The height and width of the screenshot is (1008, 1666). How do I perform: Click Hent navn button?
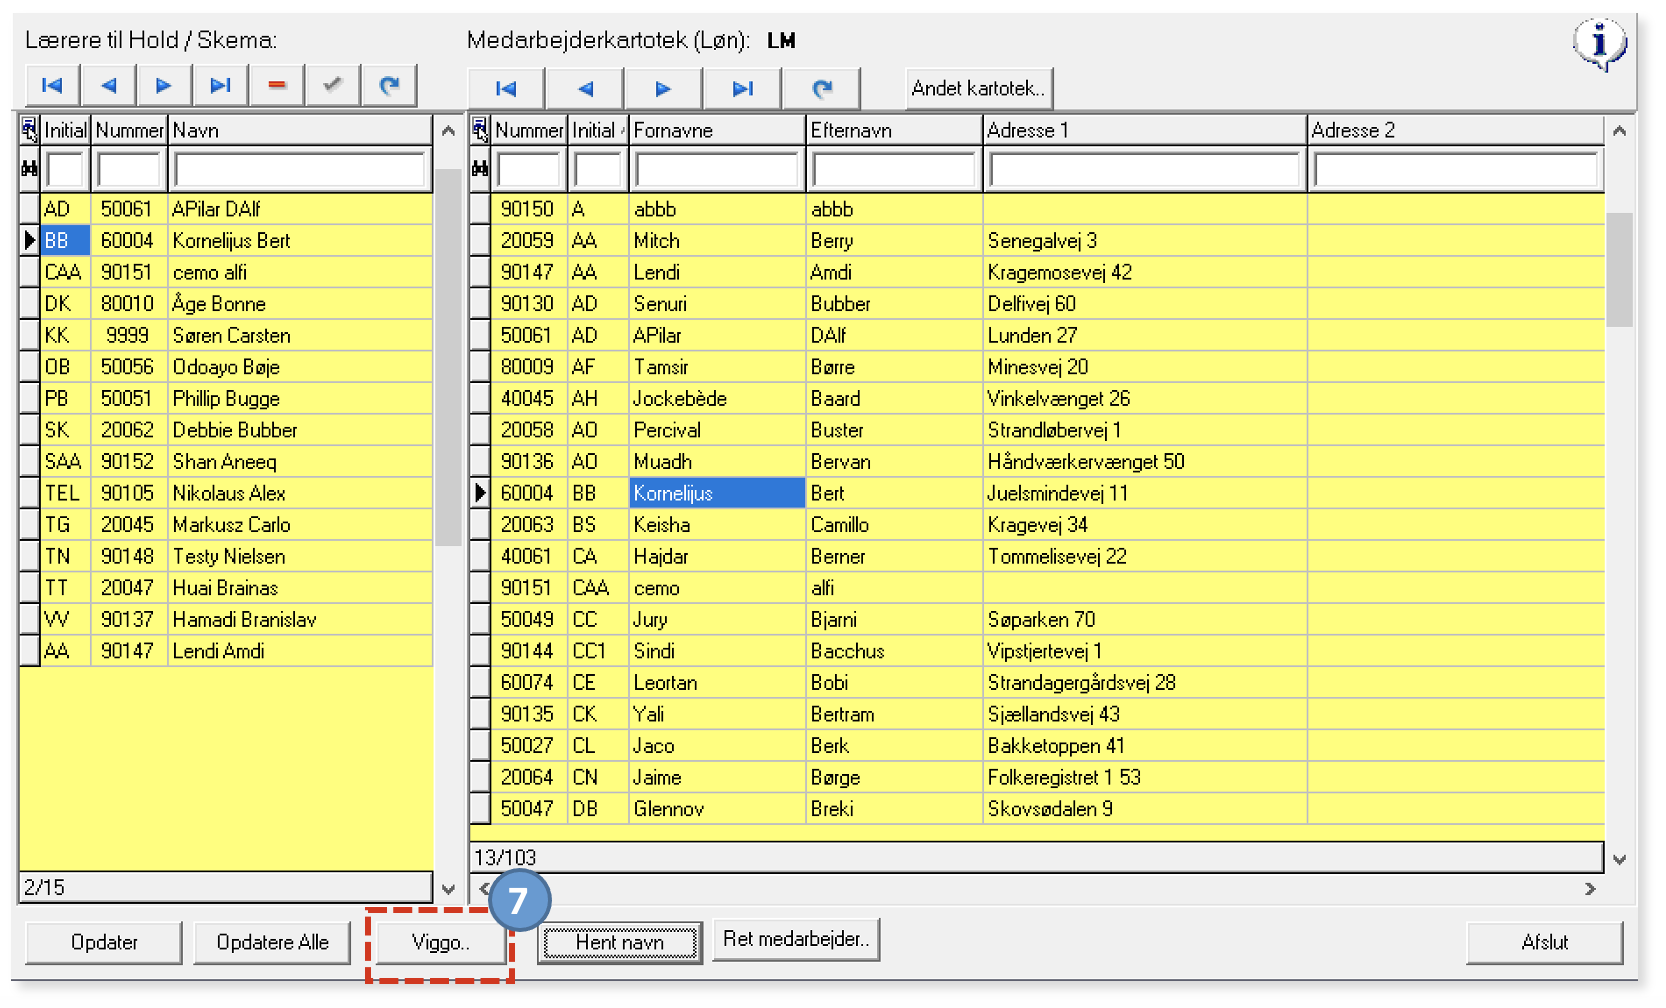point(619,942)
